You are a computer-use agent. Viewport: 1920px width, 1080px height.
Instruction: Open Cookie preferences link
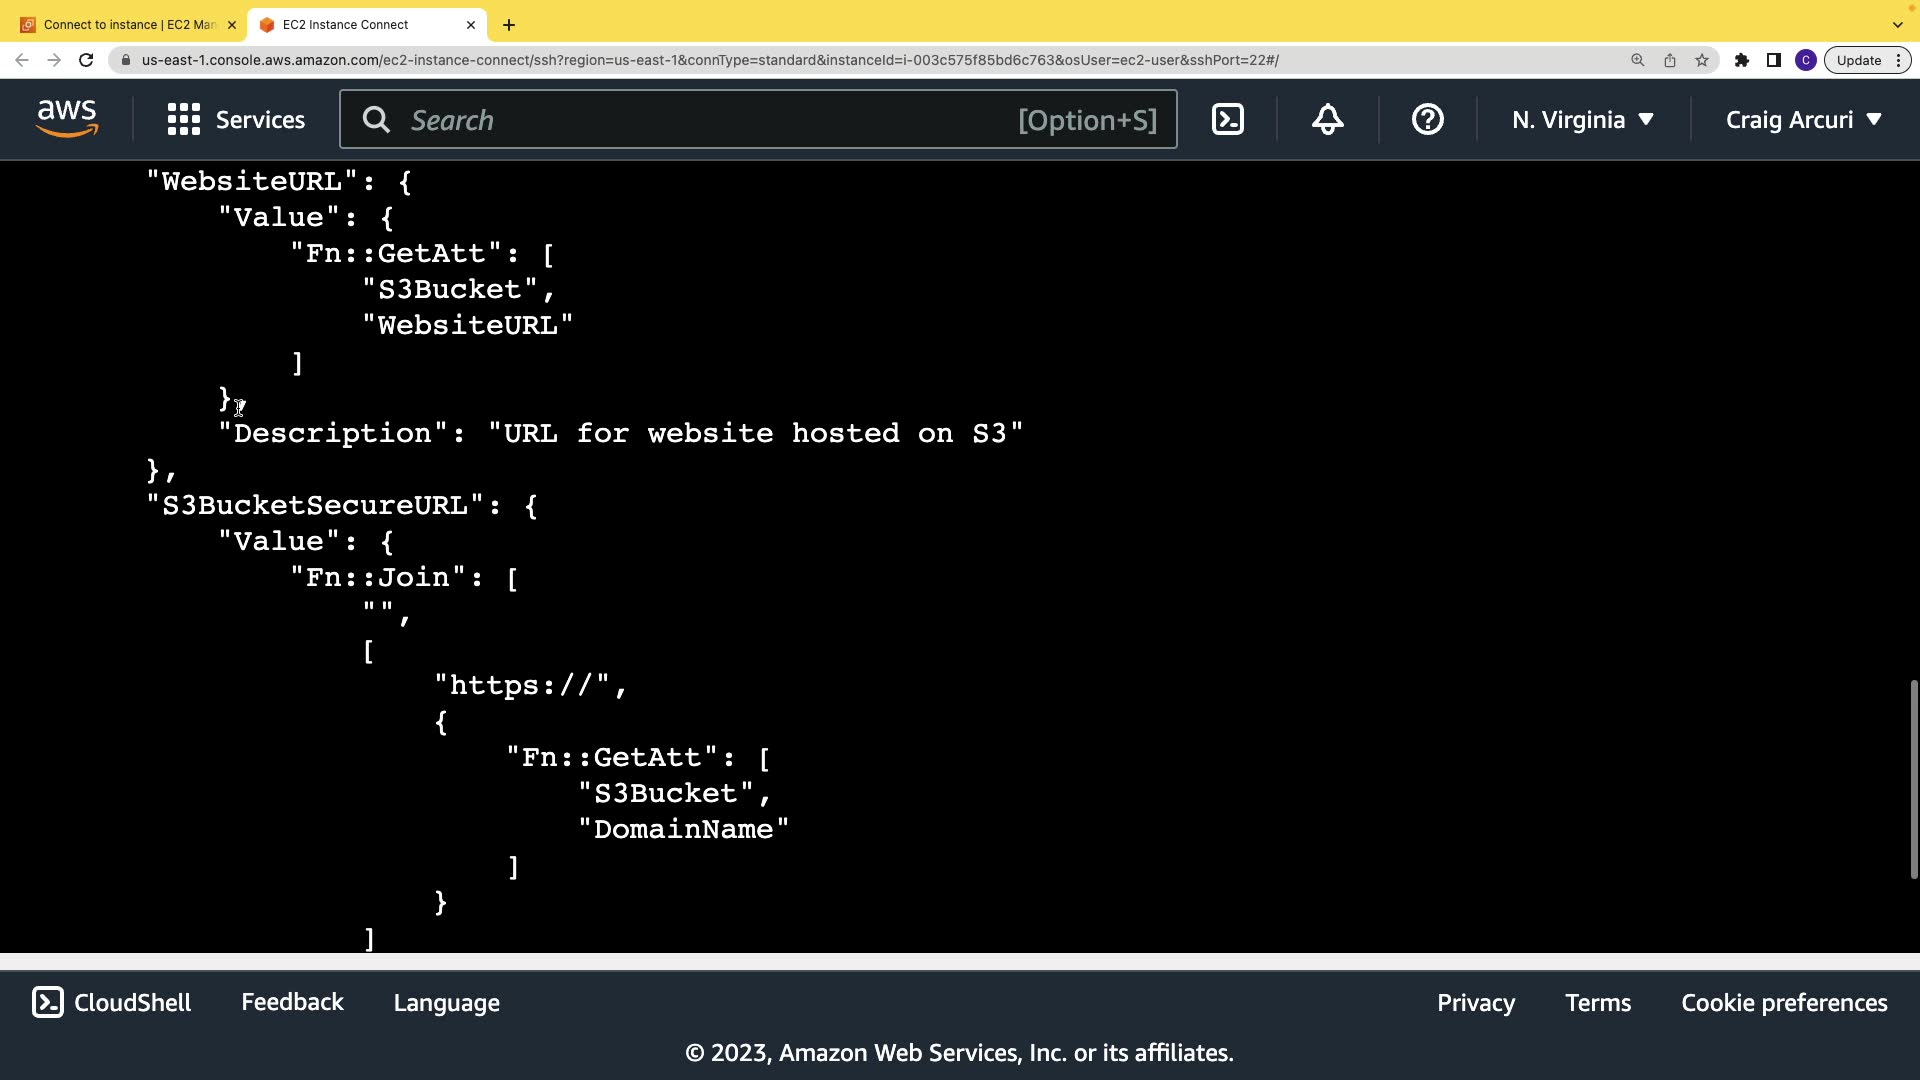point(1784,1003)
